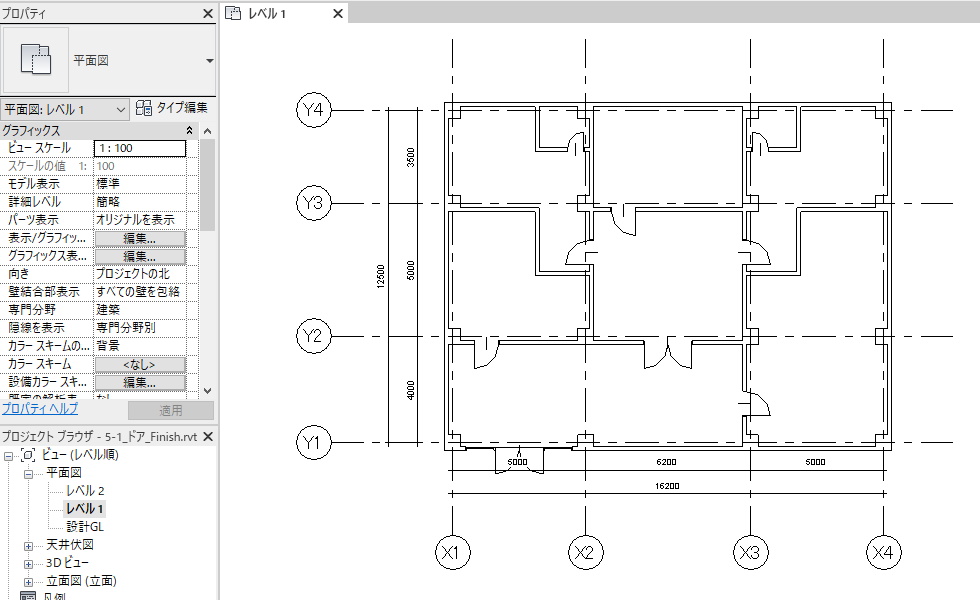Select grid bubble X2

tap(585, 552)
